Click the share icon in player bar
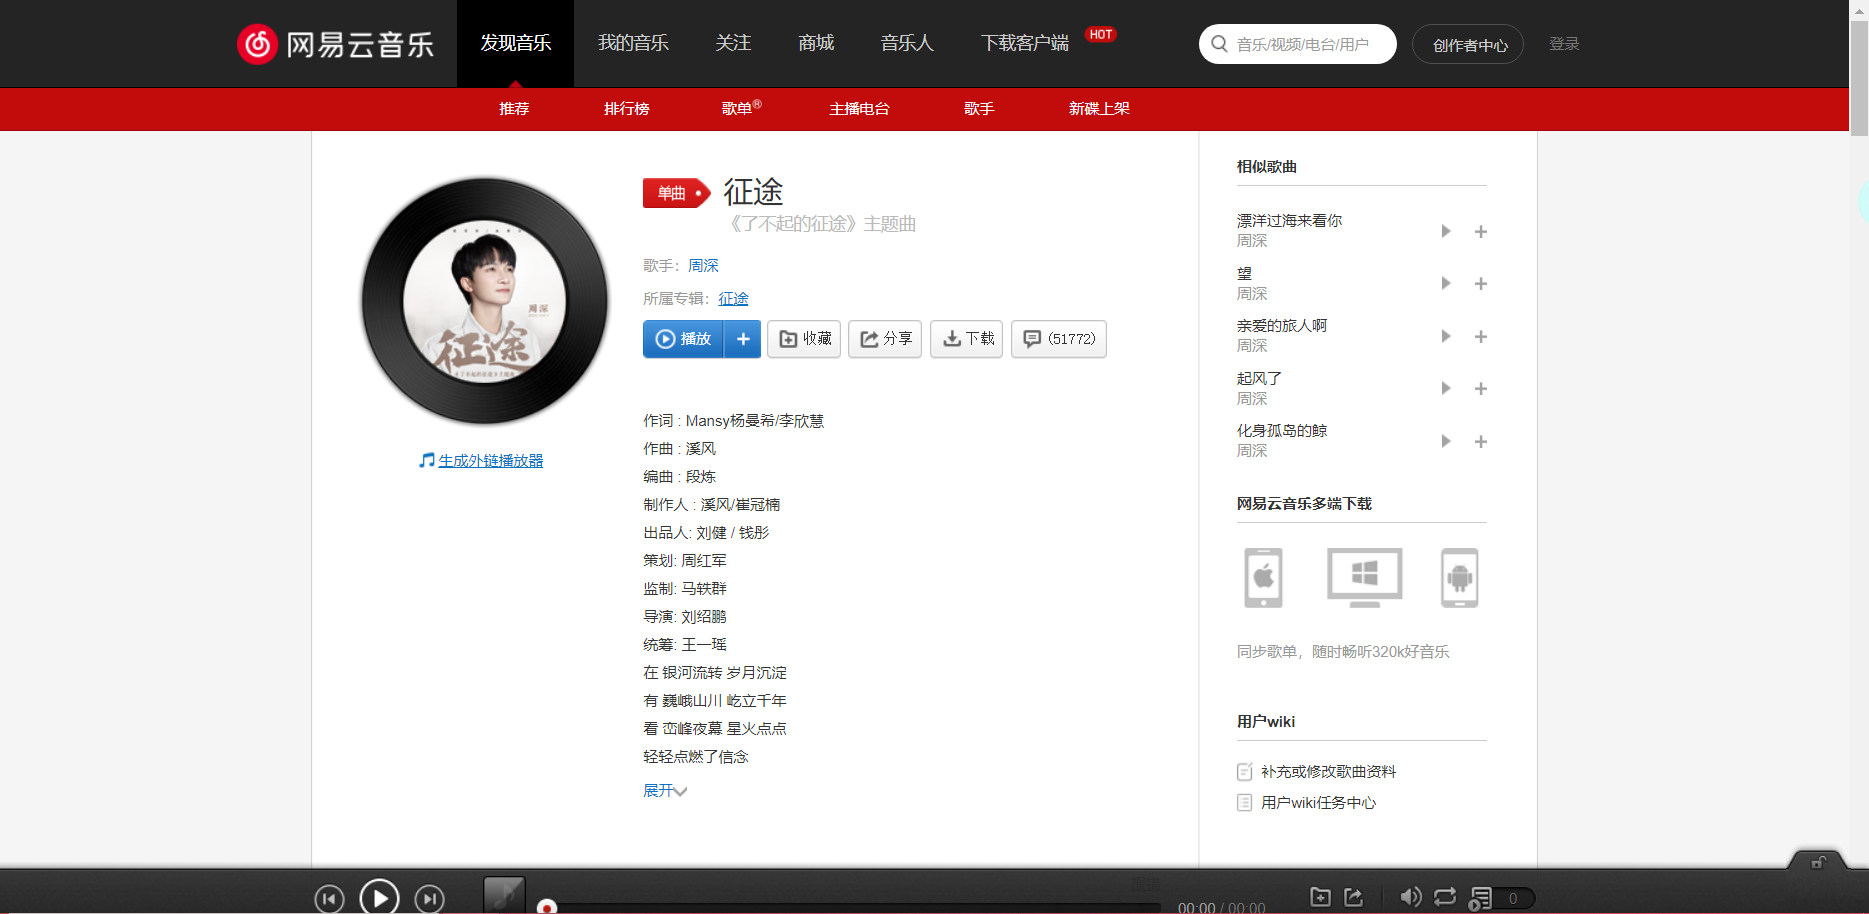1869x914 pixels. pyautogui.click(x=1355, y=897)
